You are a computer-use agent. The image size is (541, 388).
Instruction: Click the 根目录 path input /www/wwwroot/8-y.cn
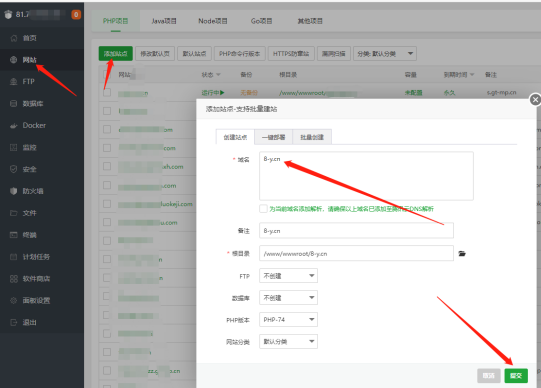(356, 253)
